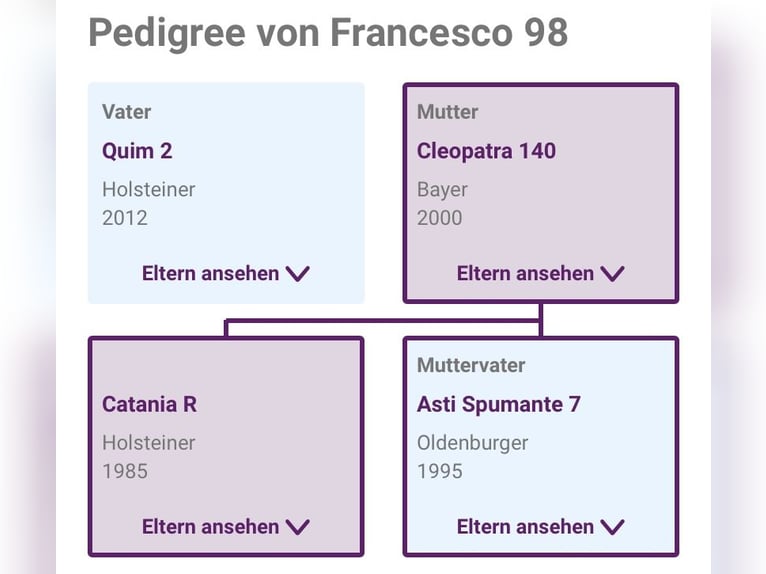
Task: Click the chevron icon under Asti Spumante 7
Action: coord(612,527)
